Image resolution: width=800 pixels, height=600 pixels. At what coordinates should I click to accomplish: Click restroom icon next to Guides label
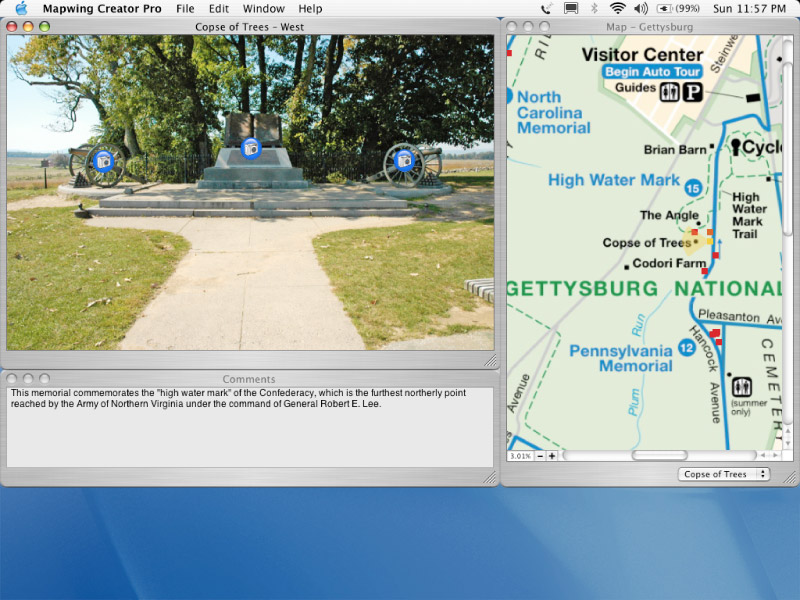669,92
